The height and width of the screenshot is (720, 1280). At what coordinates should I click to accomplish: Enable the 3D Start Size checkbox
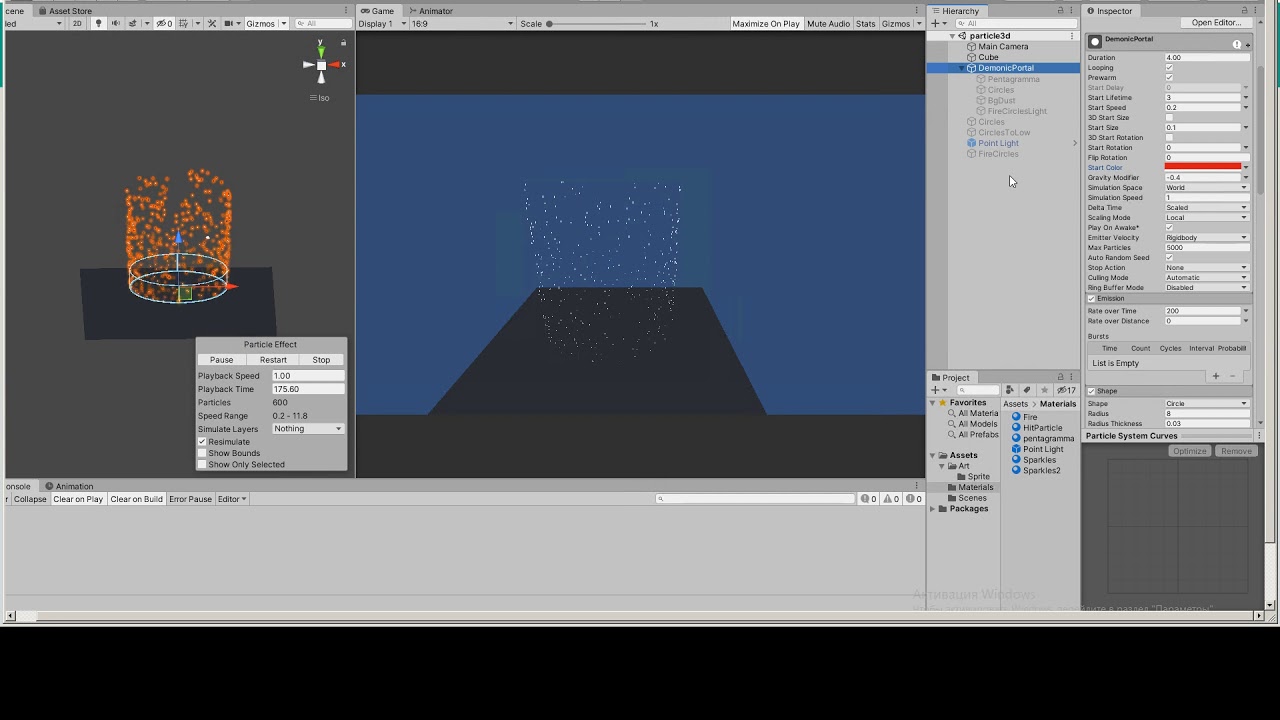tap(1169, 118)
